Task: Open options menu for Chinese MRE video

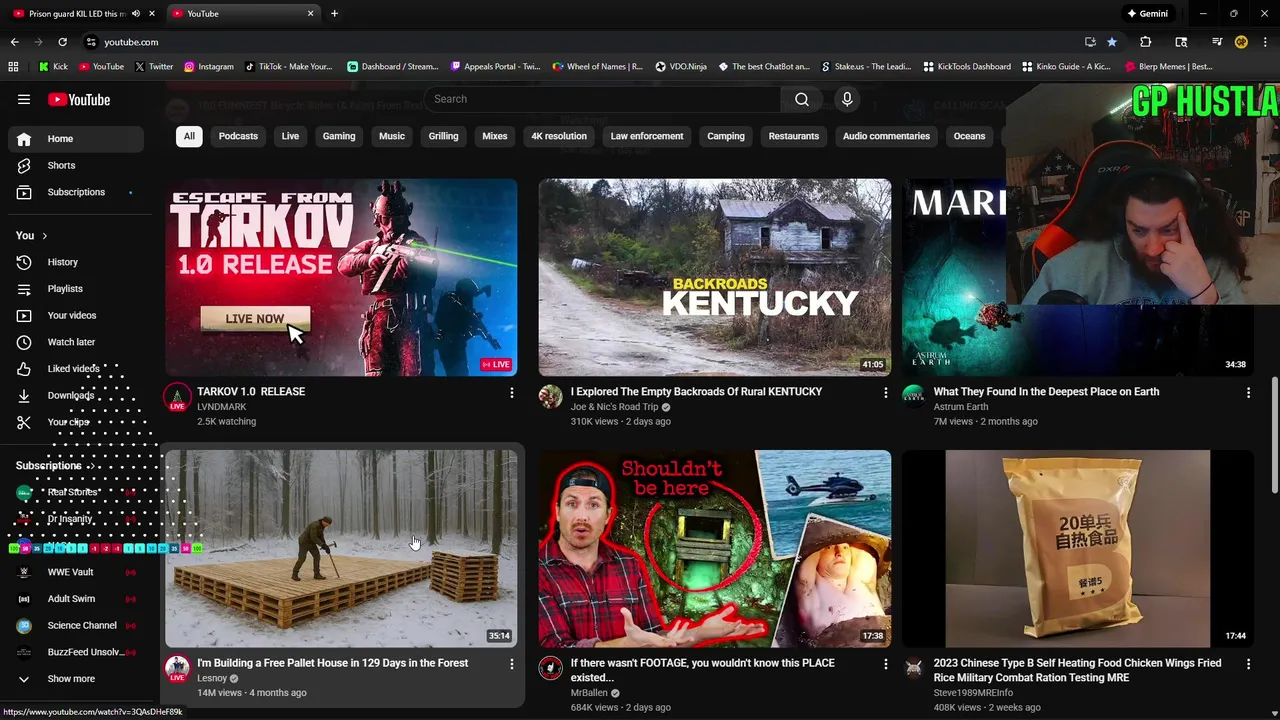Action: (x=1248, y=664)
